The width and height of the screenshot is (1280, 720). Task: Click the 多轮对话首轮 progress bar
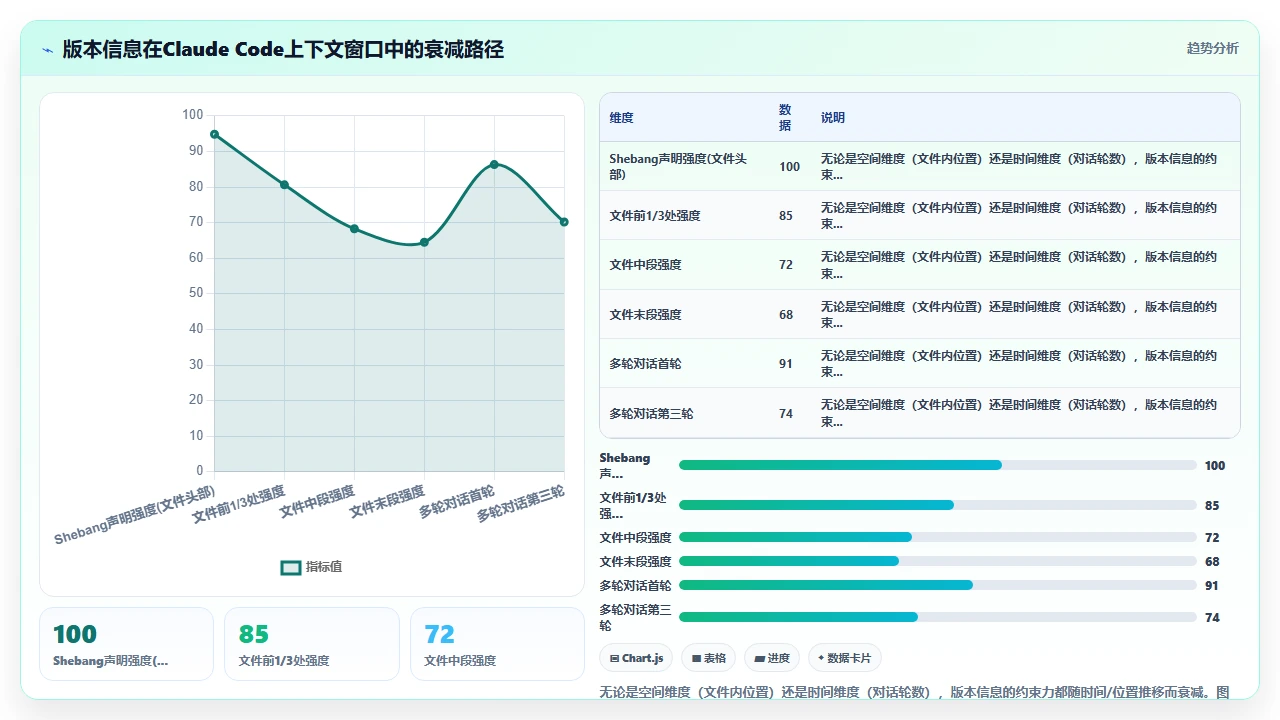tap(938, 585)
